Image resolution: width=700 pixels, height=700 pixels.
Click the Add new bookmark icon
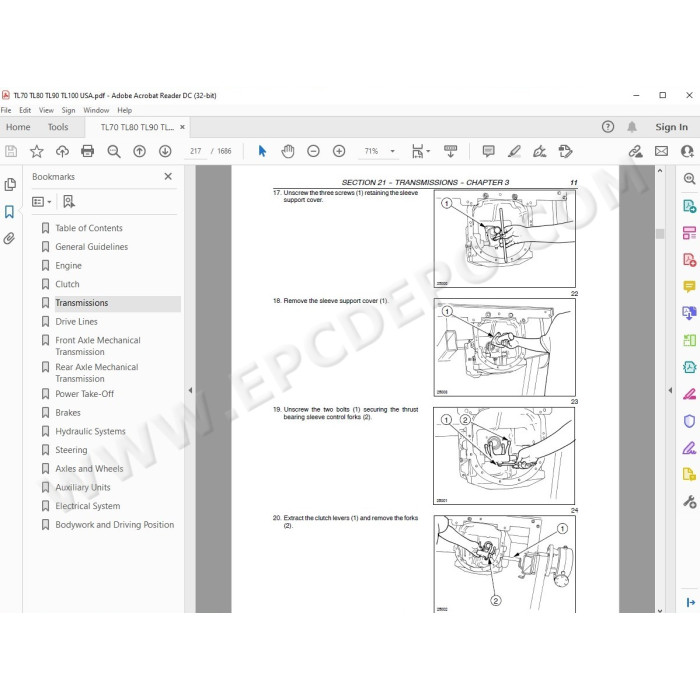(69, 202)
